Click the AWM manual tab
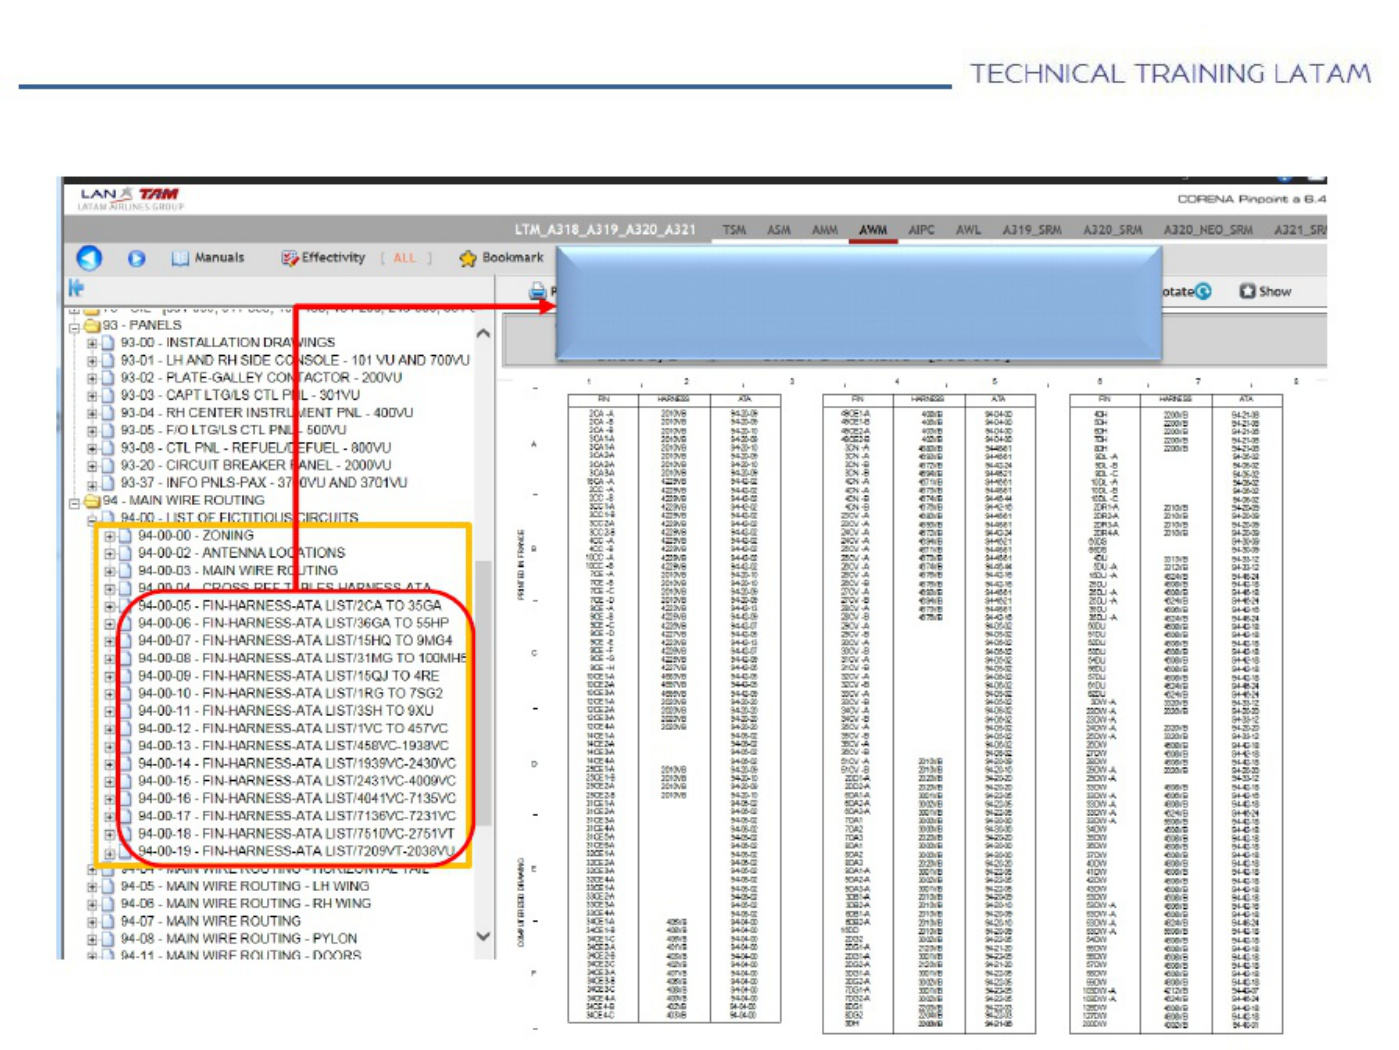This screenshot has width=1399, height=1050. coord(873,230)
